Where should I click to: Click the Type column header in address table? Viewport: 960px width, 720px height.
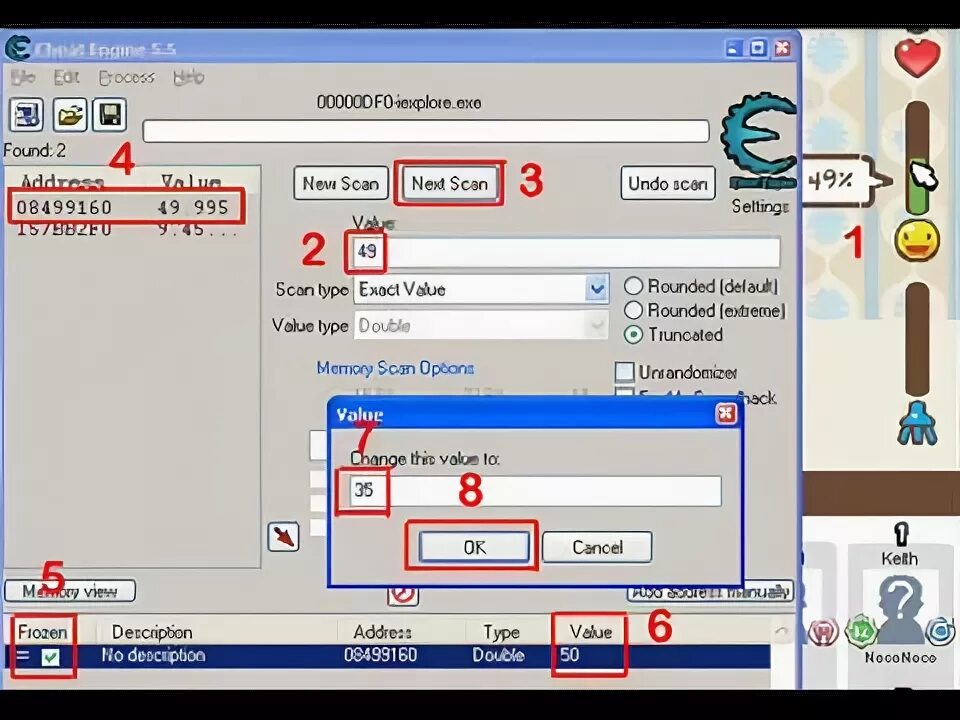501,632
